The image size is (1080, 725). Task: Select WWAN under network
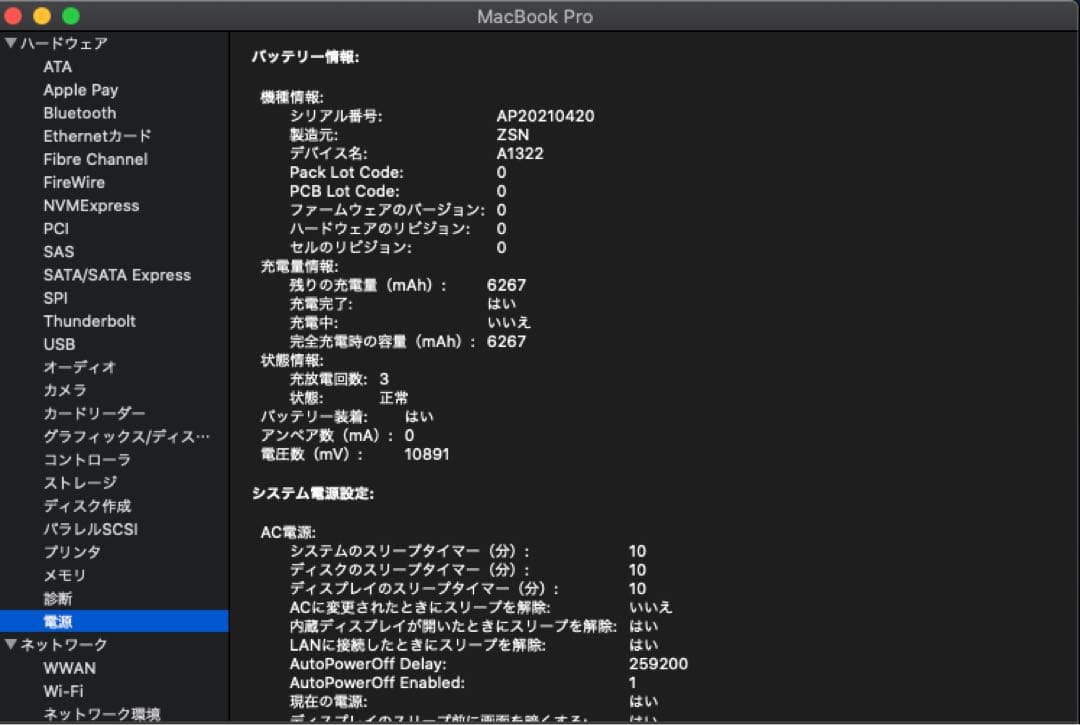point(70,668)
